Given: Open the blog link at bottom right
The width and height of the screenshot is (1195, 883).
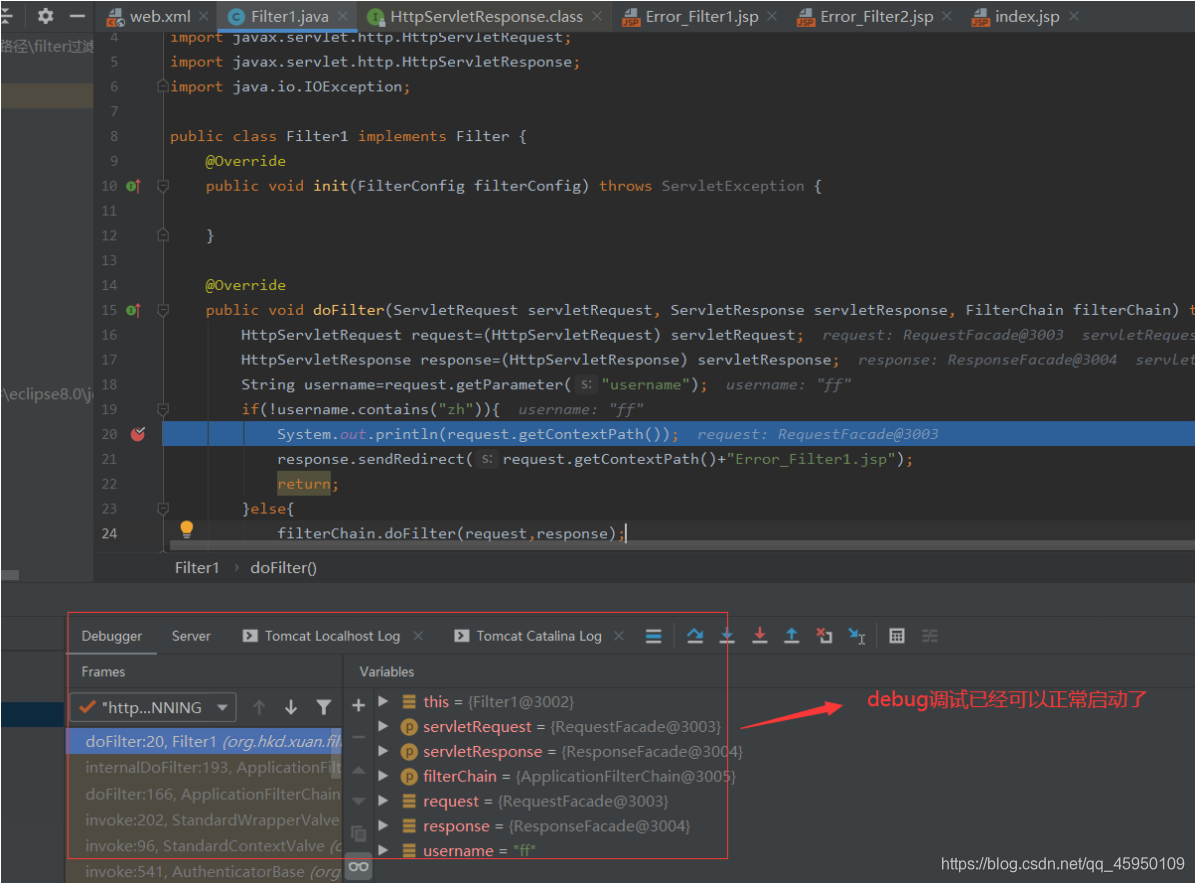Looking at the screenshot, I should [x=1060, y=862].
